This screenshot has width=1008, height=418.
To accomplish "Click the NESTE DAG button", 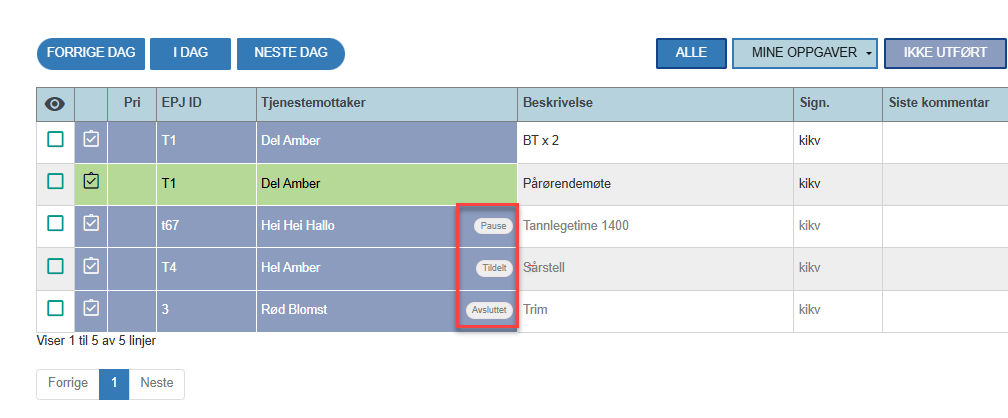I will pyautogui.click(x=291, y=53).
